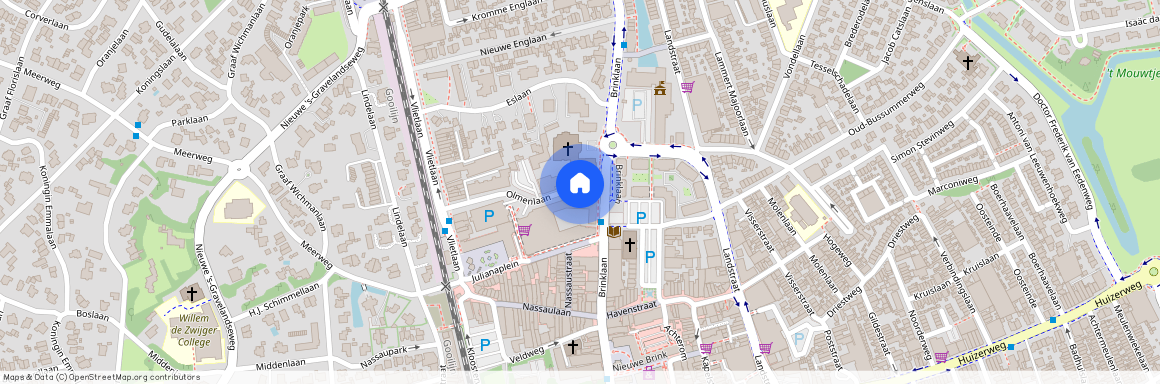This screenshot has width=1160, height=384.
Task: Click the shopping cart icon beside the castle icon
Action: [x=687, y=87]
